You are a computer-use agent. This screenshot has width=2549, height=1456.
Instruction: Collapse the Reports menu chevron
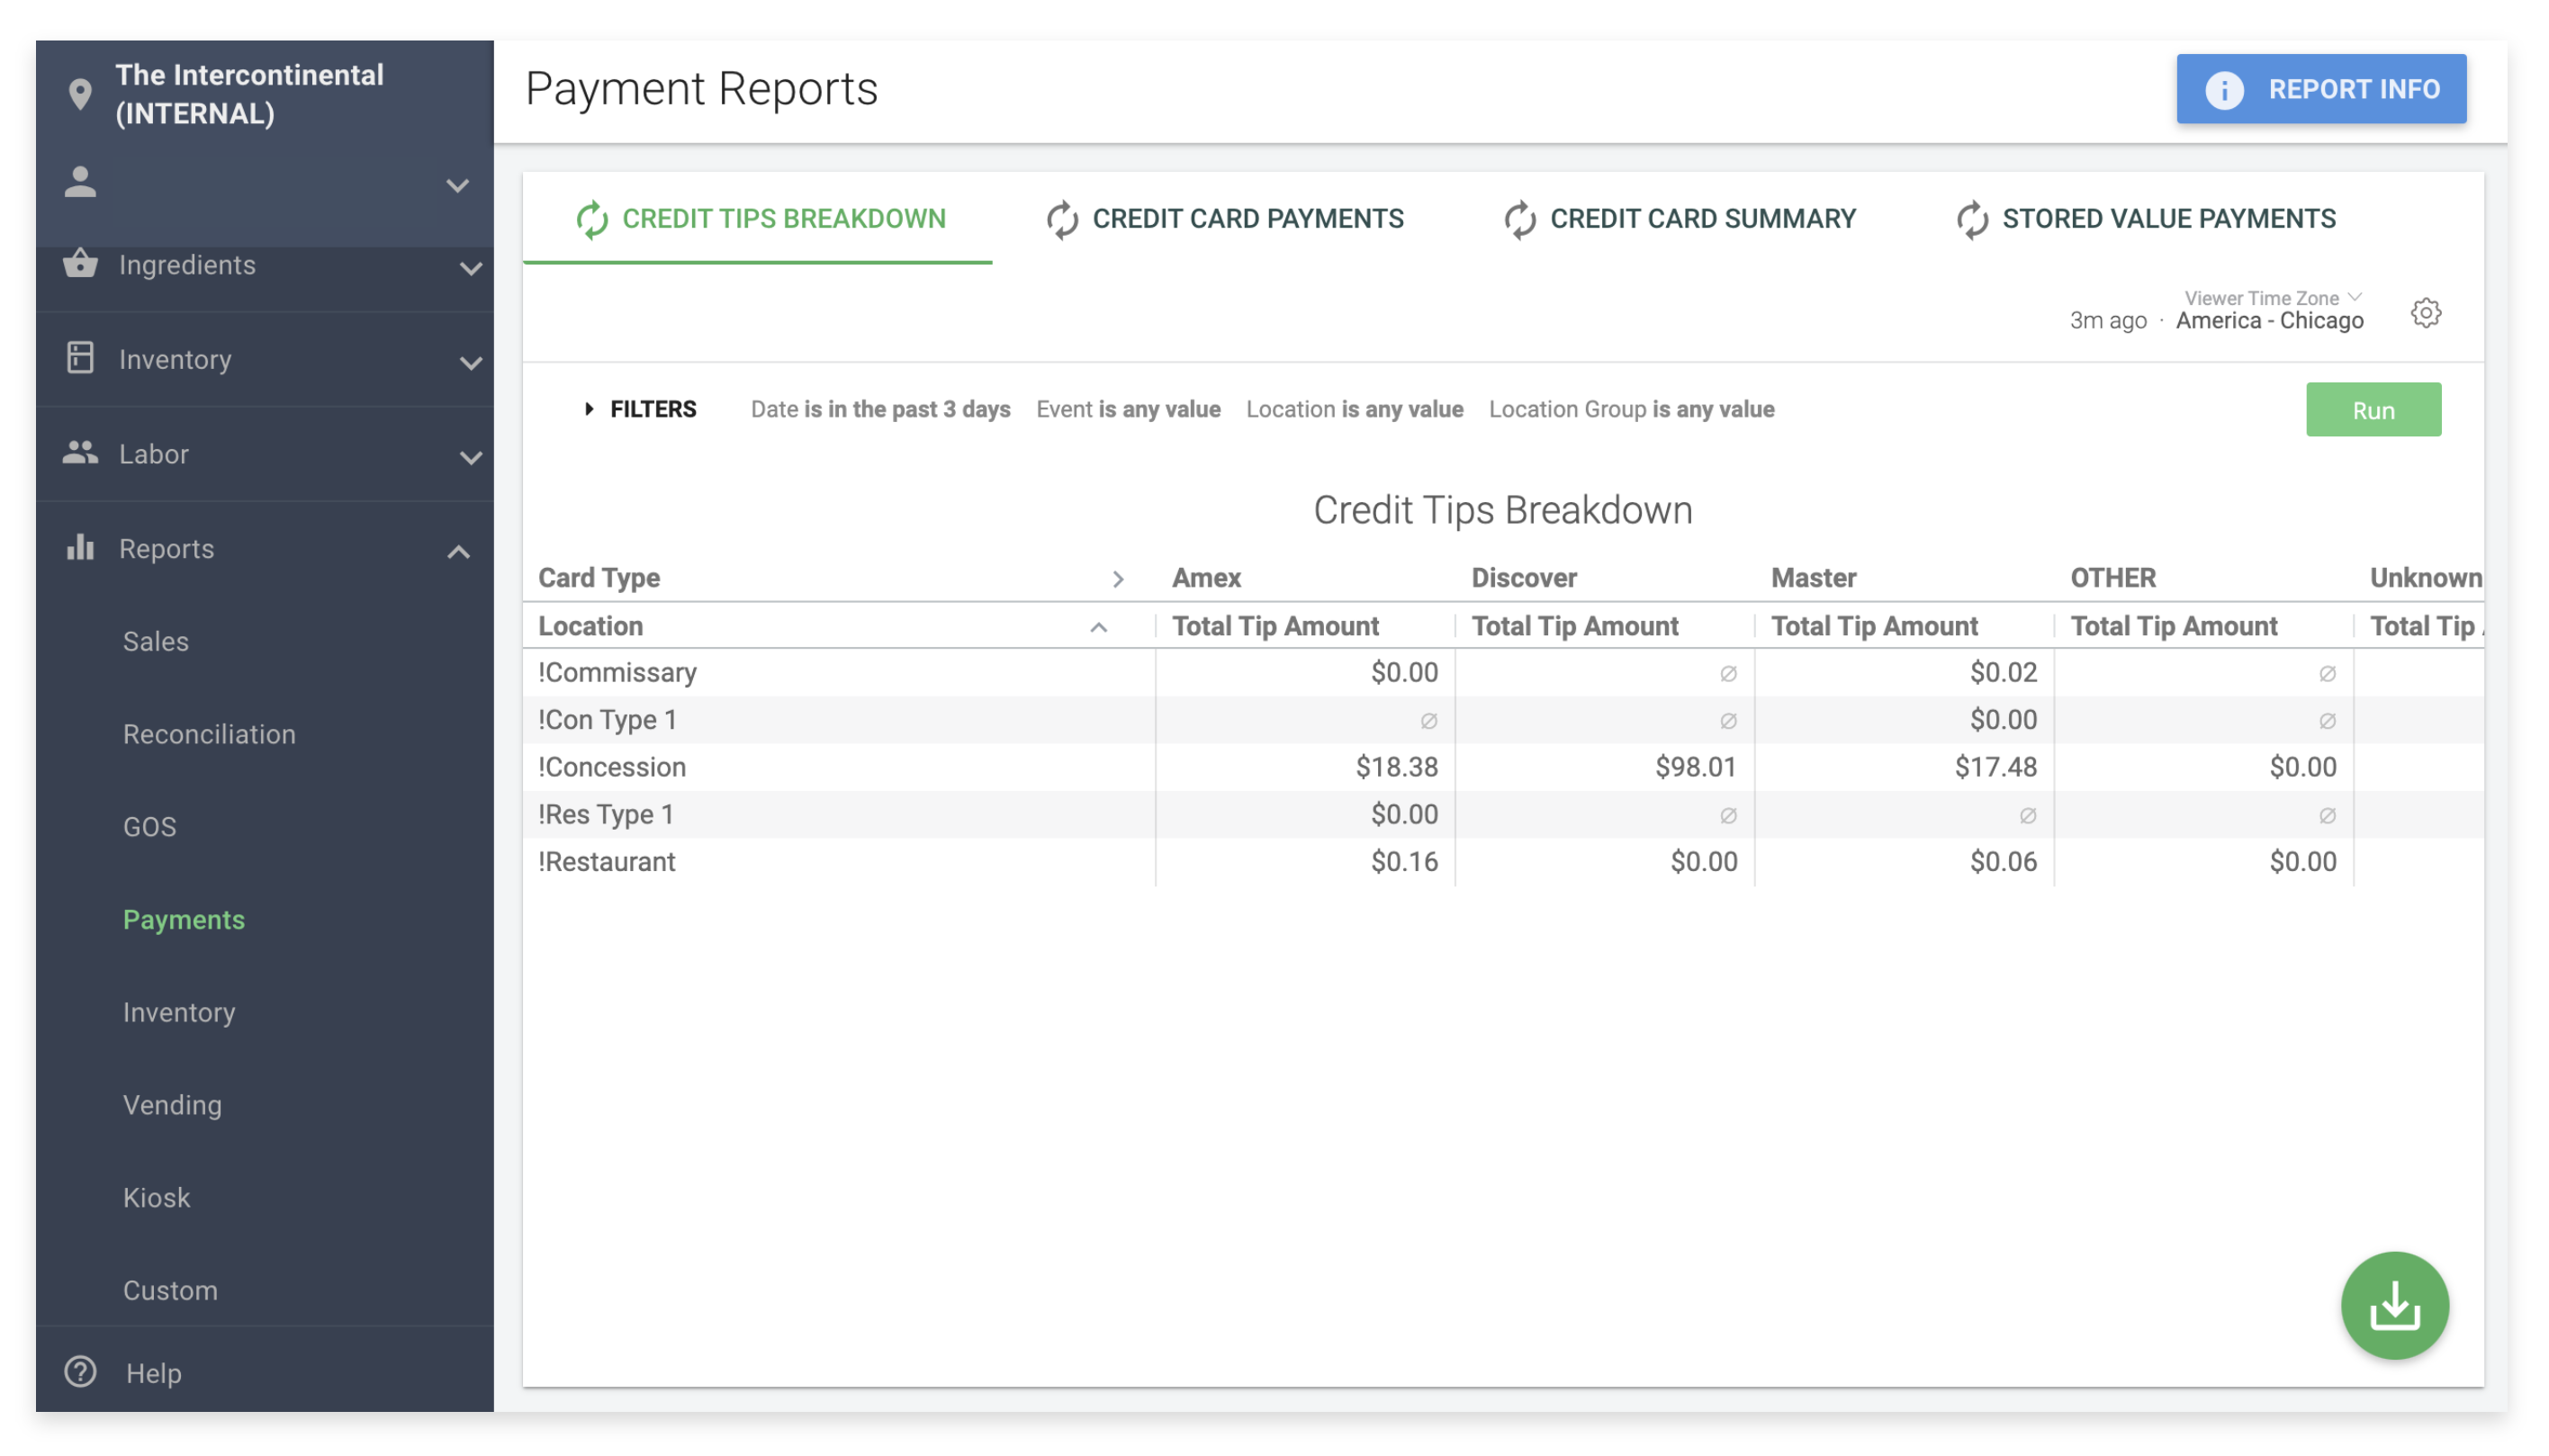point(458,552)
